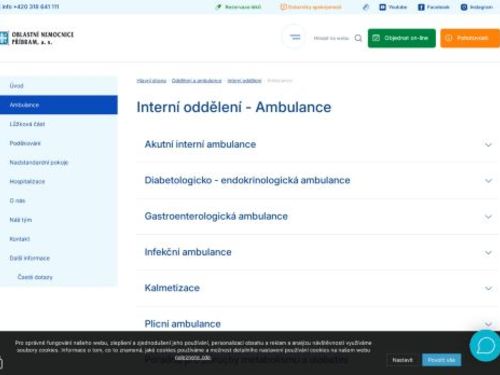Expand Kalmetizace chevron
This screenshot has height=375, width=500.
coord(488,288)
